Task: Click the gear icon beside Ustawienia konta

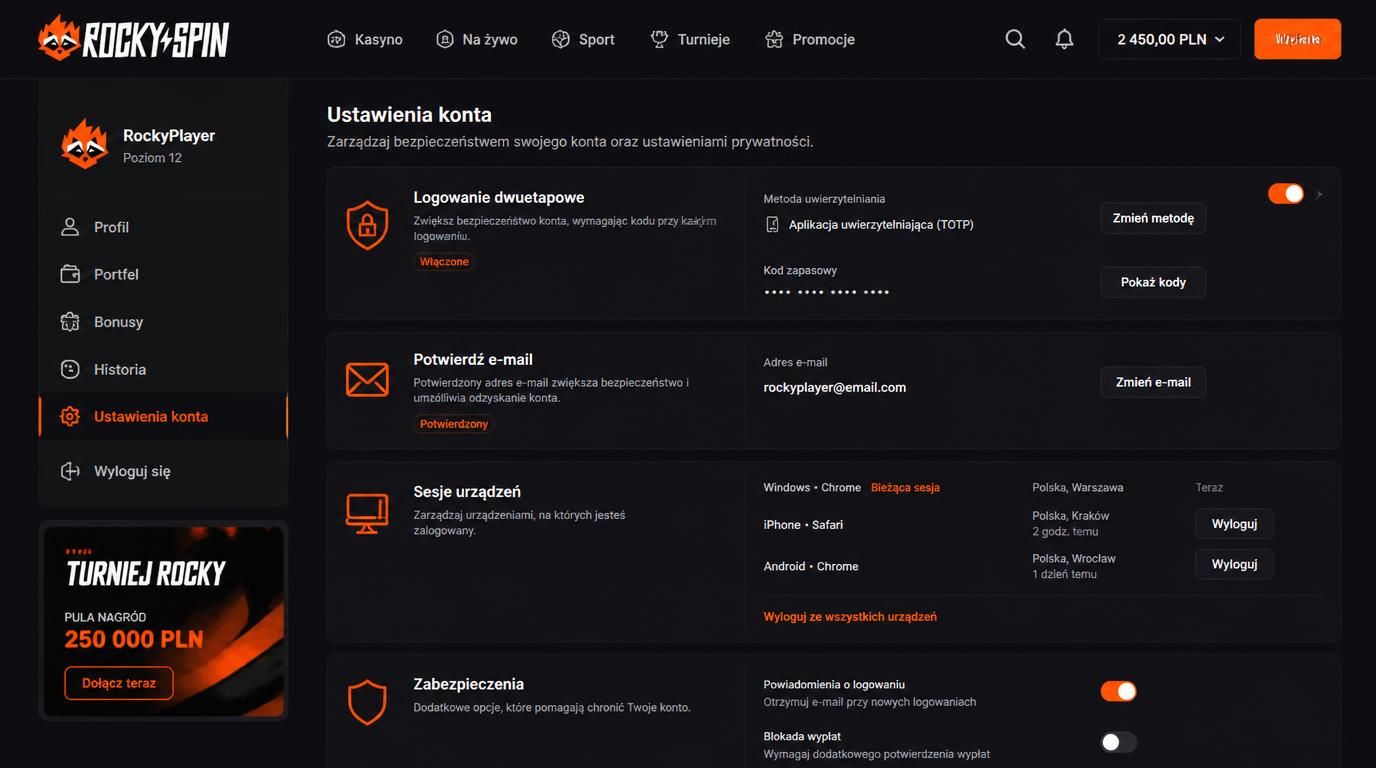Action: pyautogui.click(x=70, y=416)
